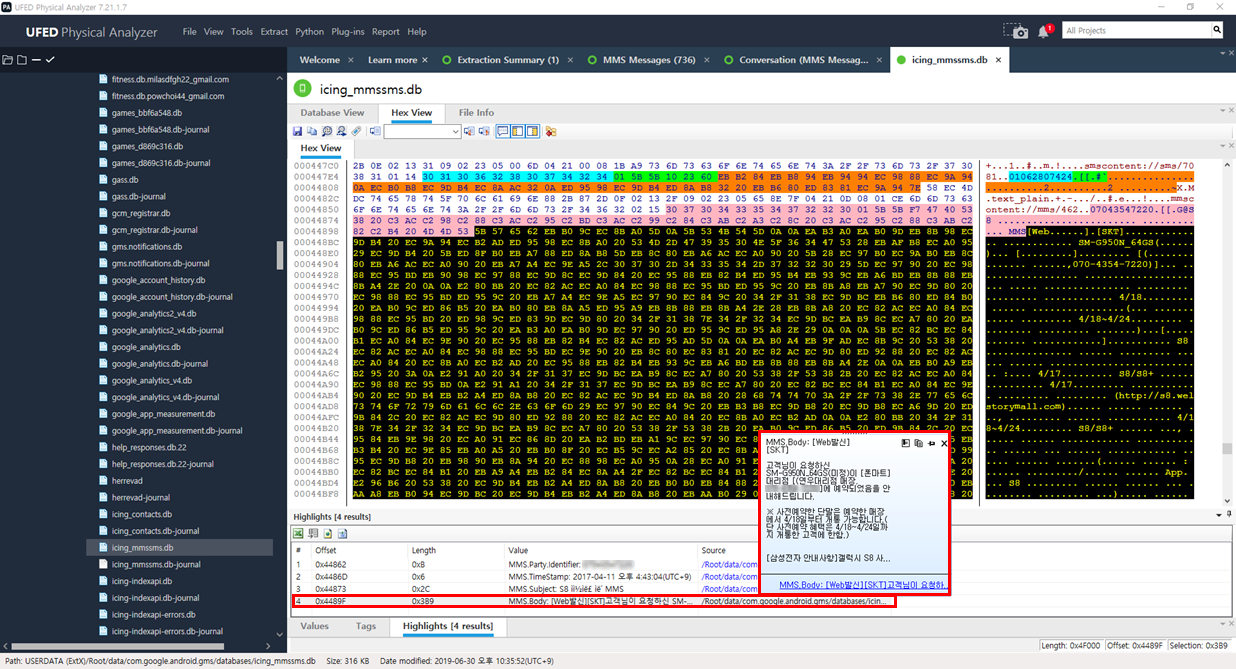
Task: Sort highlights by Length column
Action: (424, 550)
